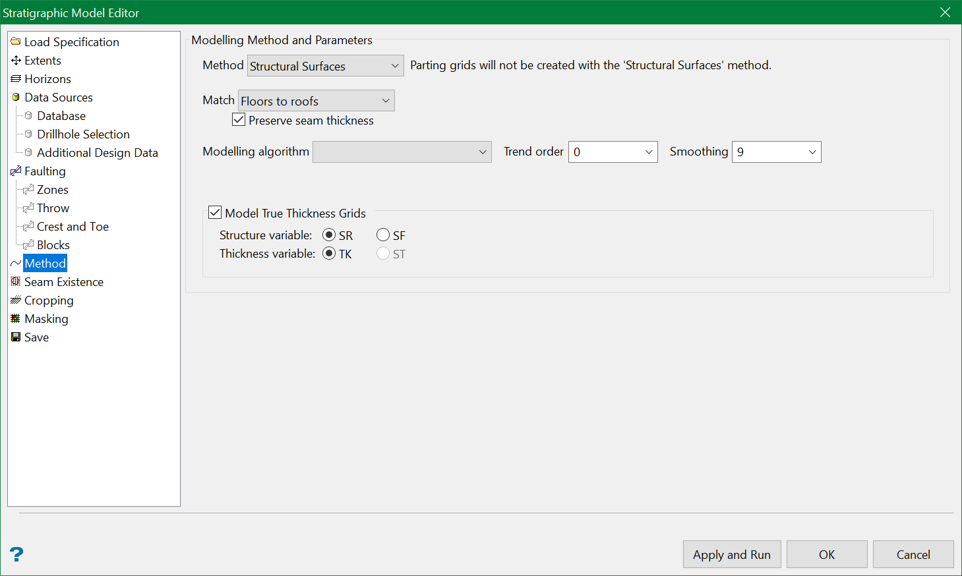
Task: Click the Data Sources cylinder icon
Action: click(x=15, y=97)
